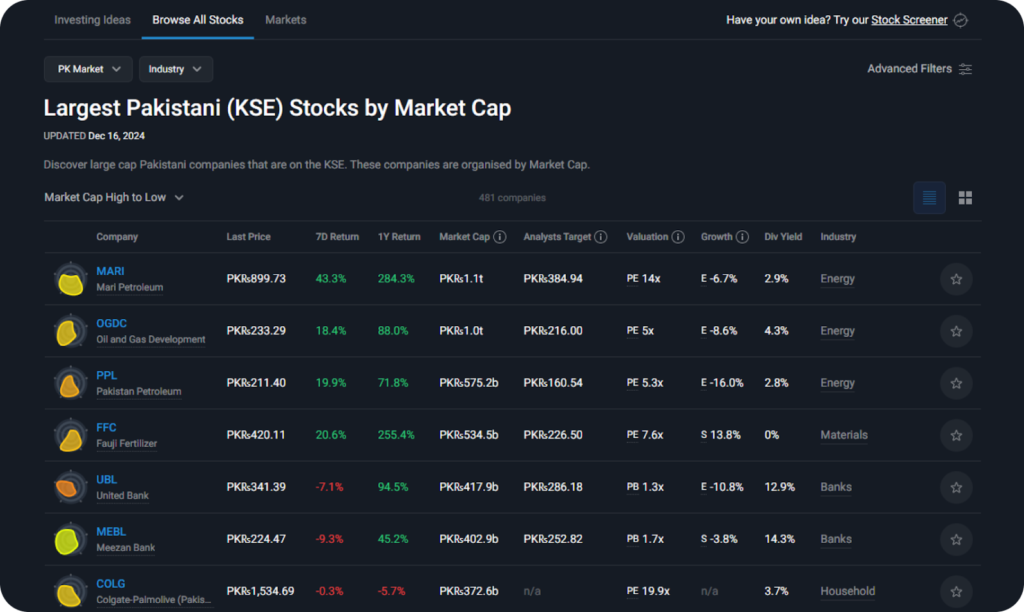The image size is (1024, 612).
Task: Click the Div Yield column header
Action: 783,237
